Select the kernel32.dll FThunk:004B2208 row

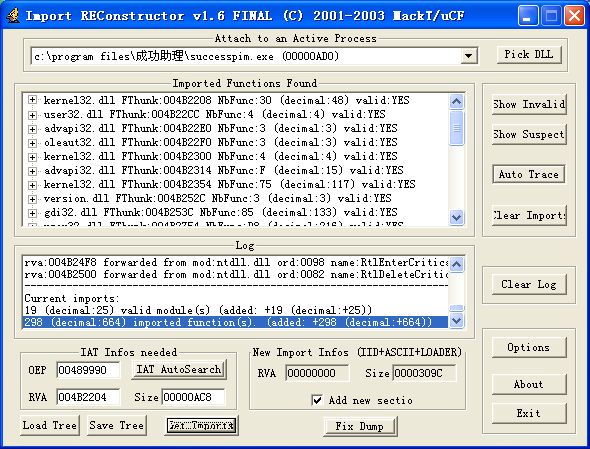coord(227,100)
